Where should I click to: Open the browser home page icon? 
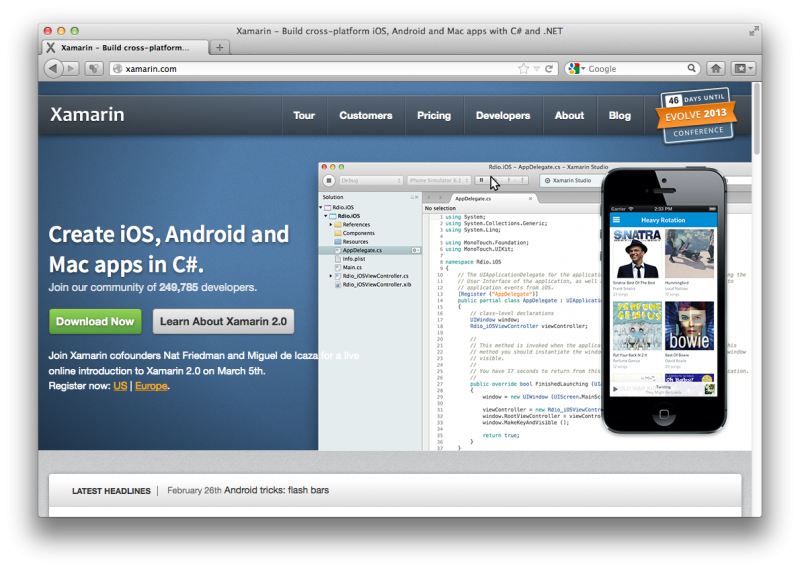pos(716,68)
